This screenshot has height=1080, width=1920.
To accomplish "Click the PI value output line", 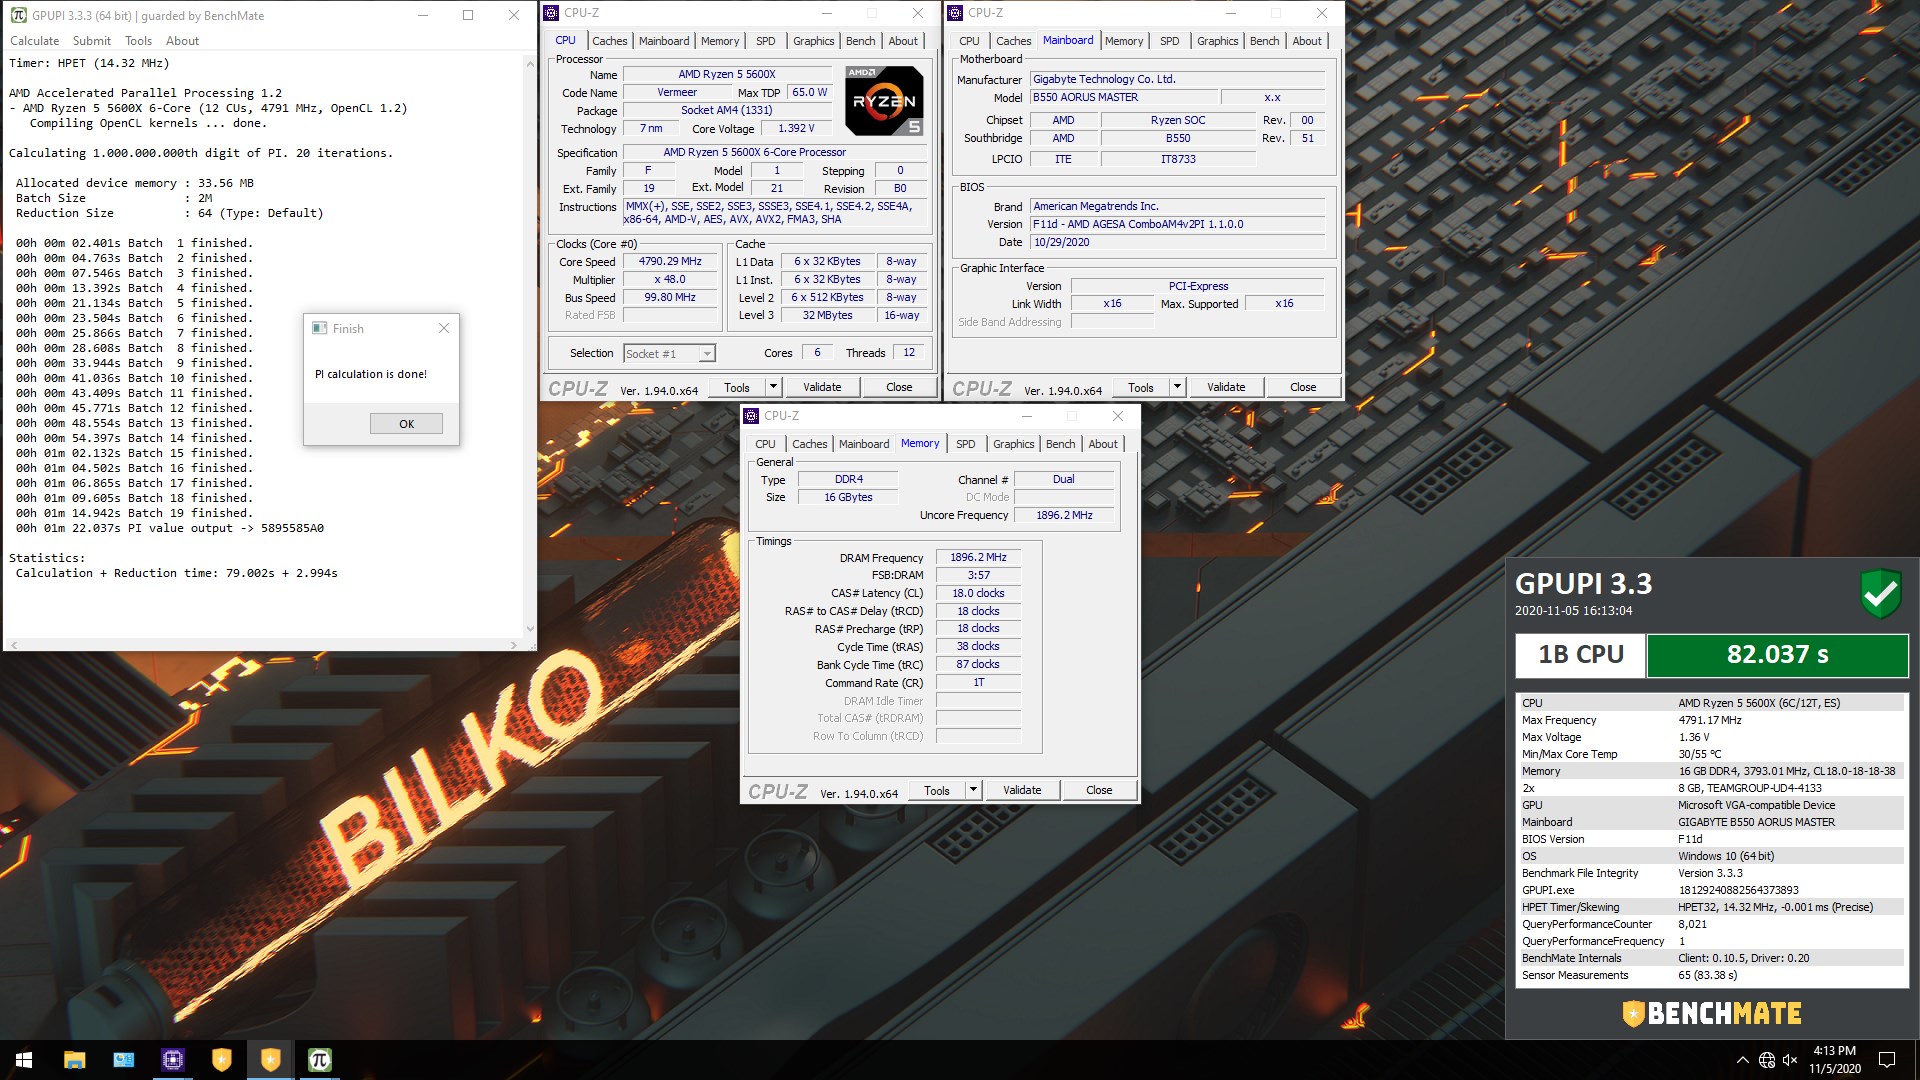I will click(x=170, y=528).
